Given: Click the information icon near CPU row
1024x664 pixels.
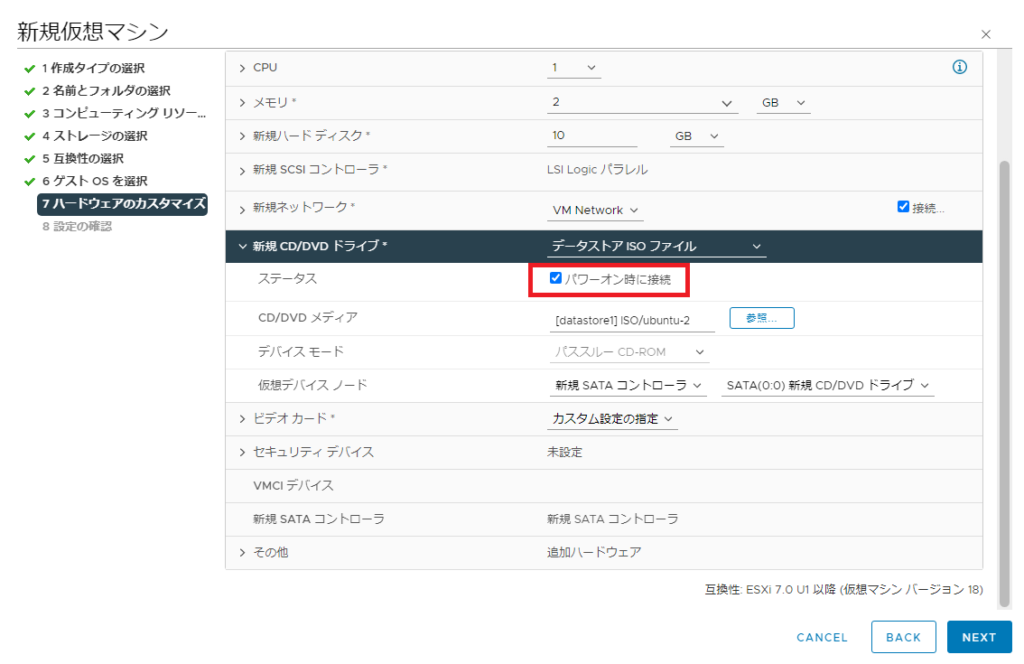Looking at the screenshot, I should click(959, 67).
